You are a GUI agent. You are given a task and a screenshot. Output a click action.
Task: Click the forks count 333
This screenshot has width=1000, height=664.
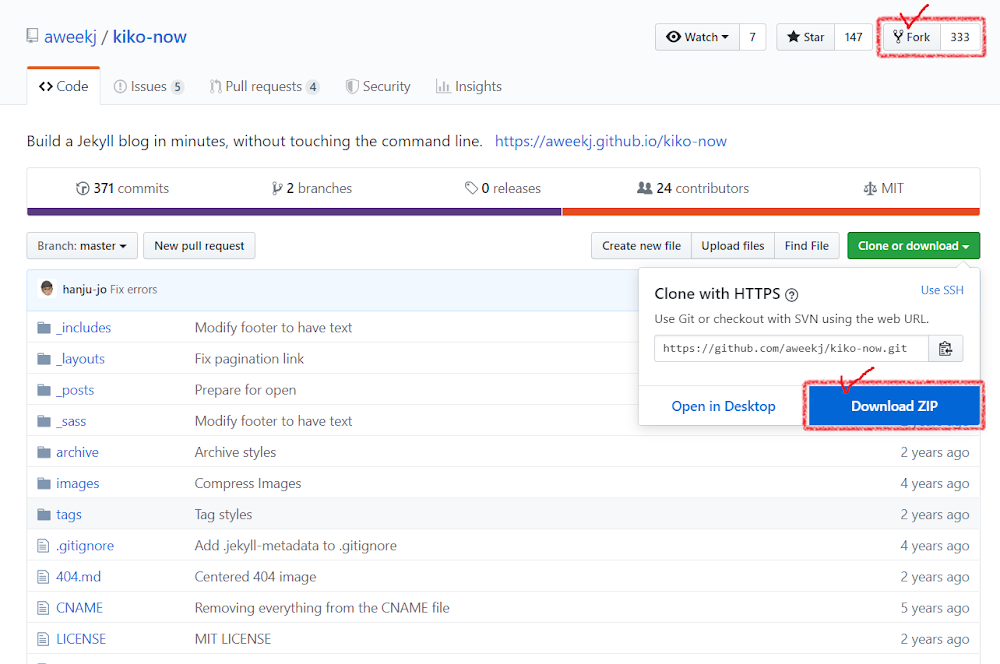(960, 37)
